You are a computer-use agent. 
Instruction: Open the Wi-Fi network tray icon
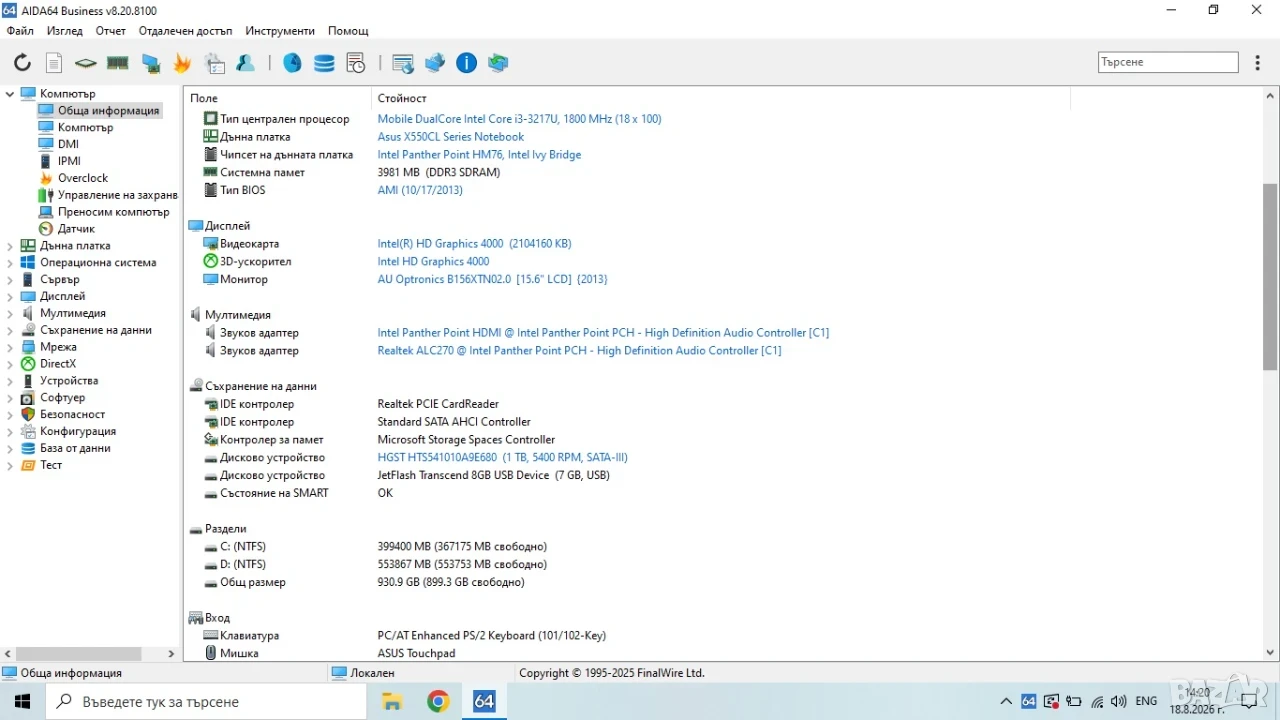pyautogui.click(x=1097, y=702)
